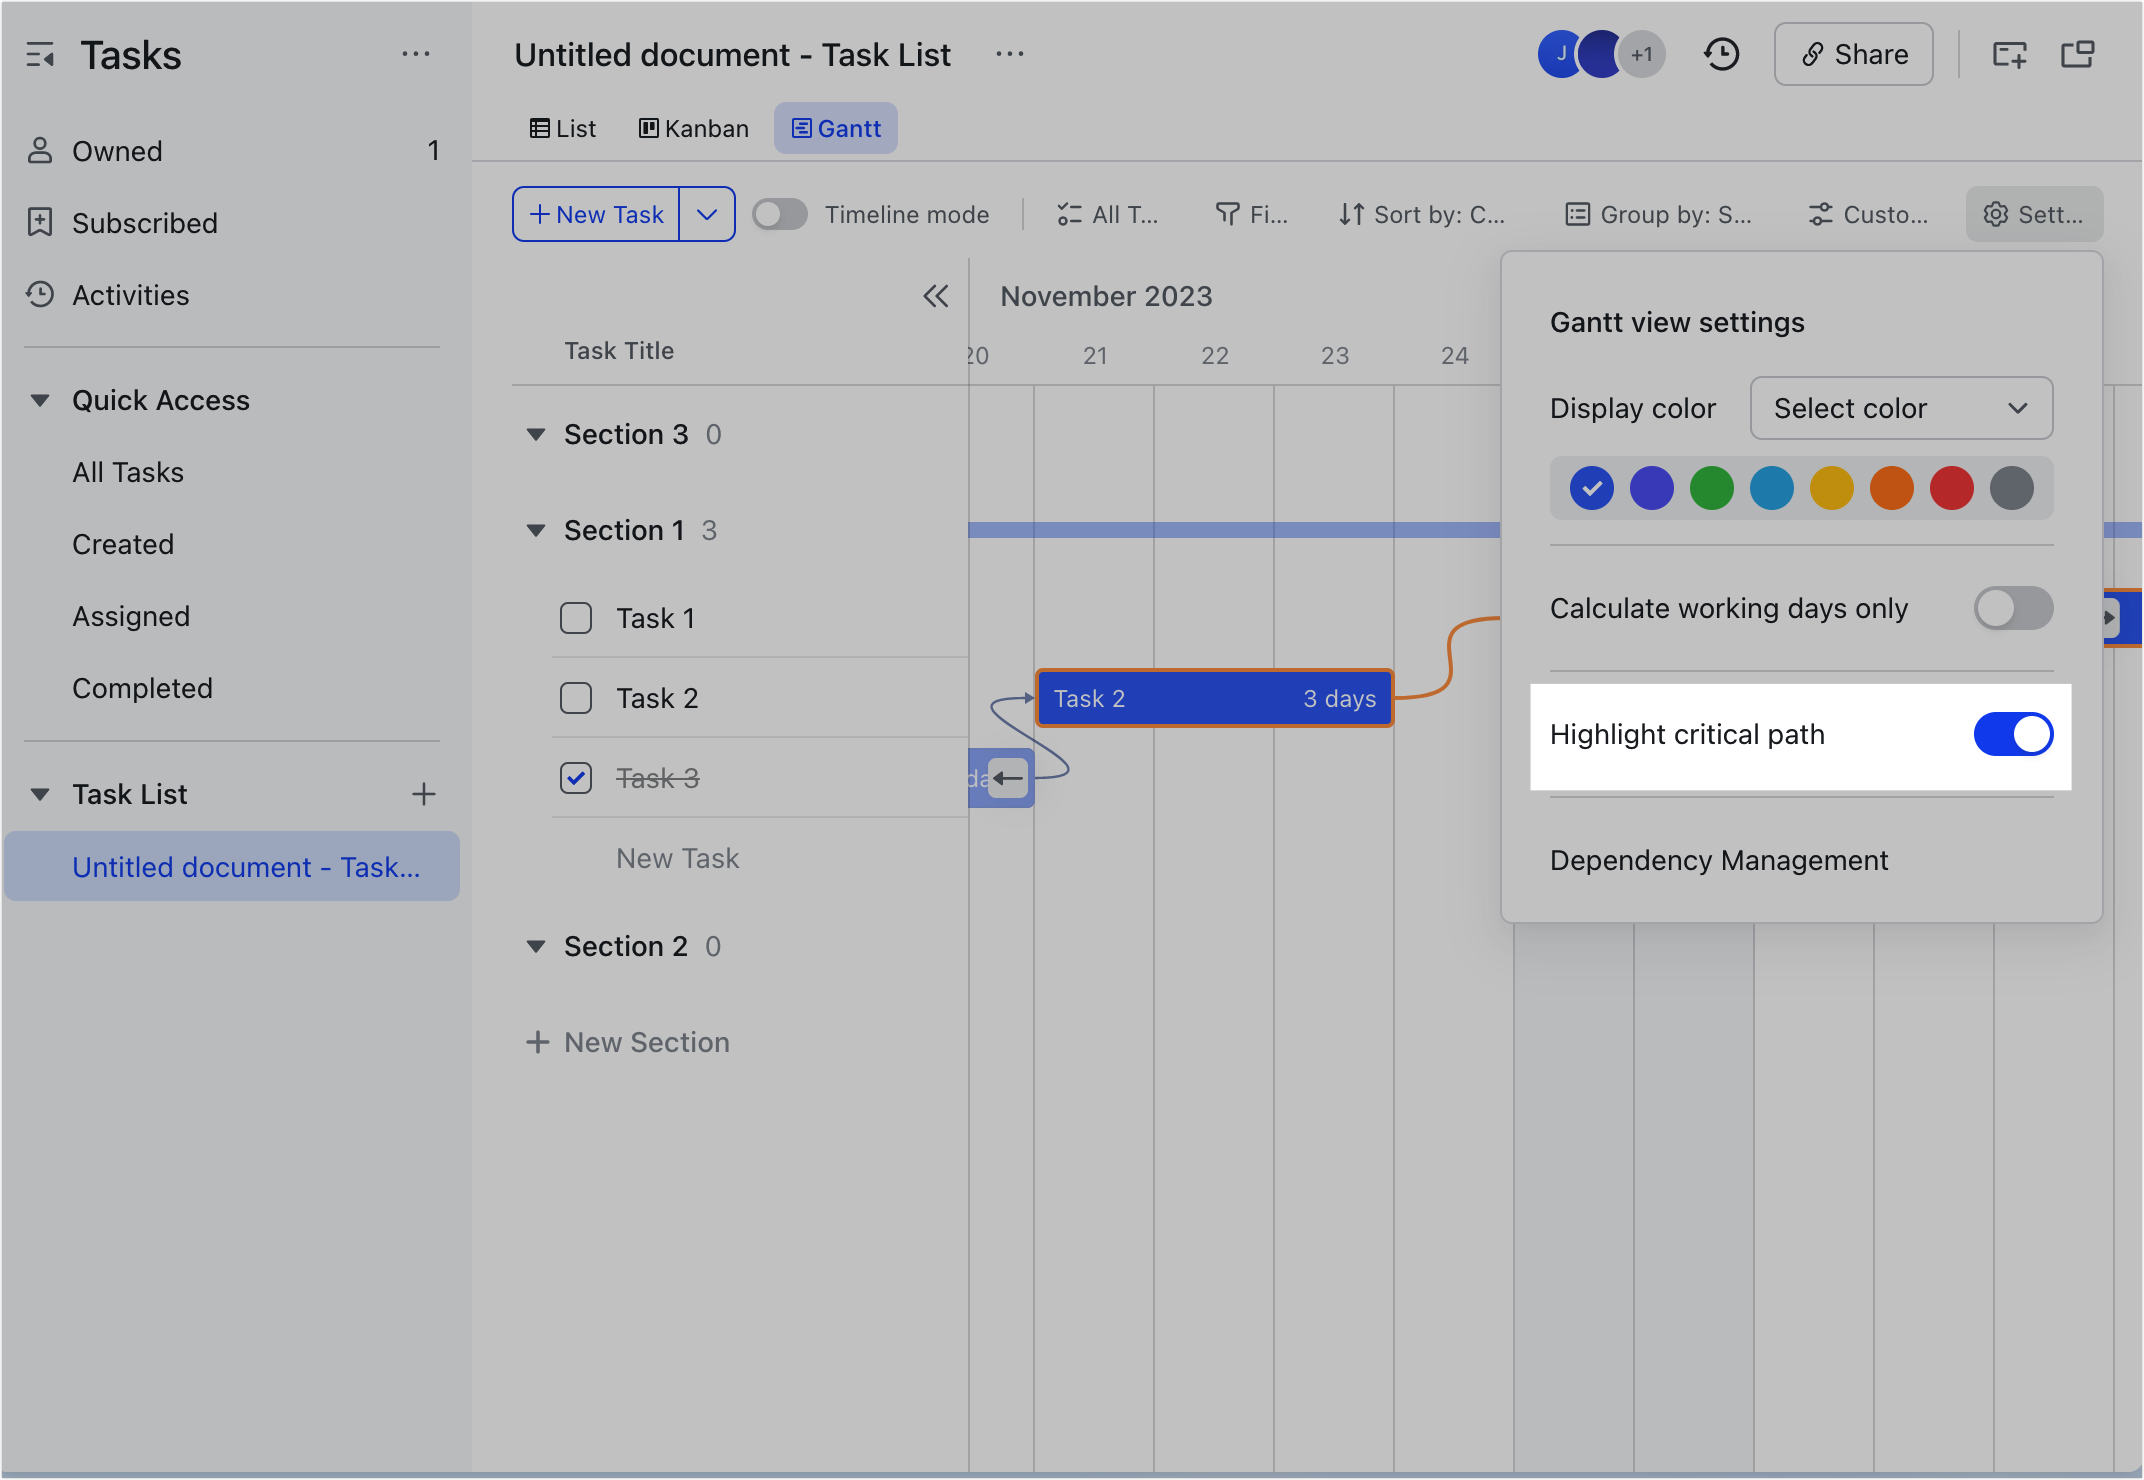Screen dimensions: 2144x1480
Task: Collapse Section 1 in the task list
Action: point(536,530)
